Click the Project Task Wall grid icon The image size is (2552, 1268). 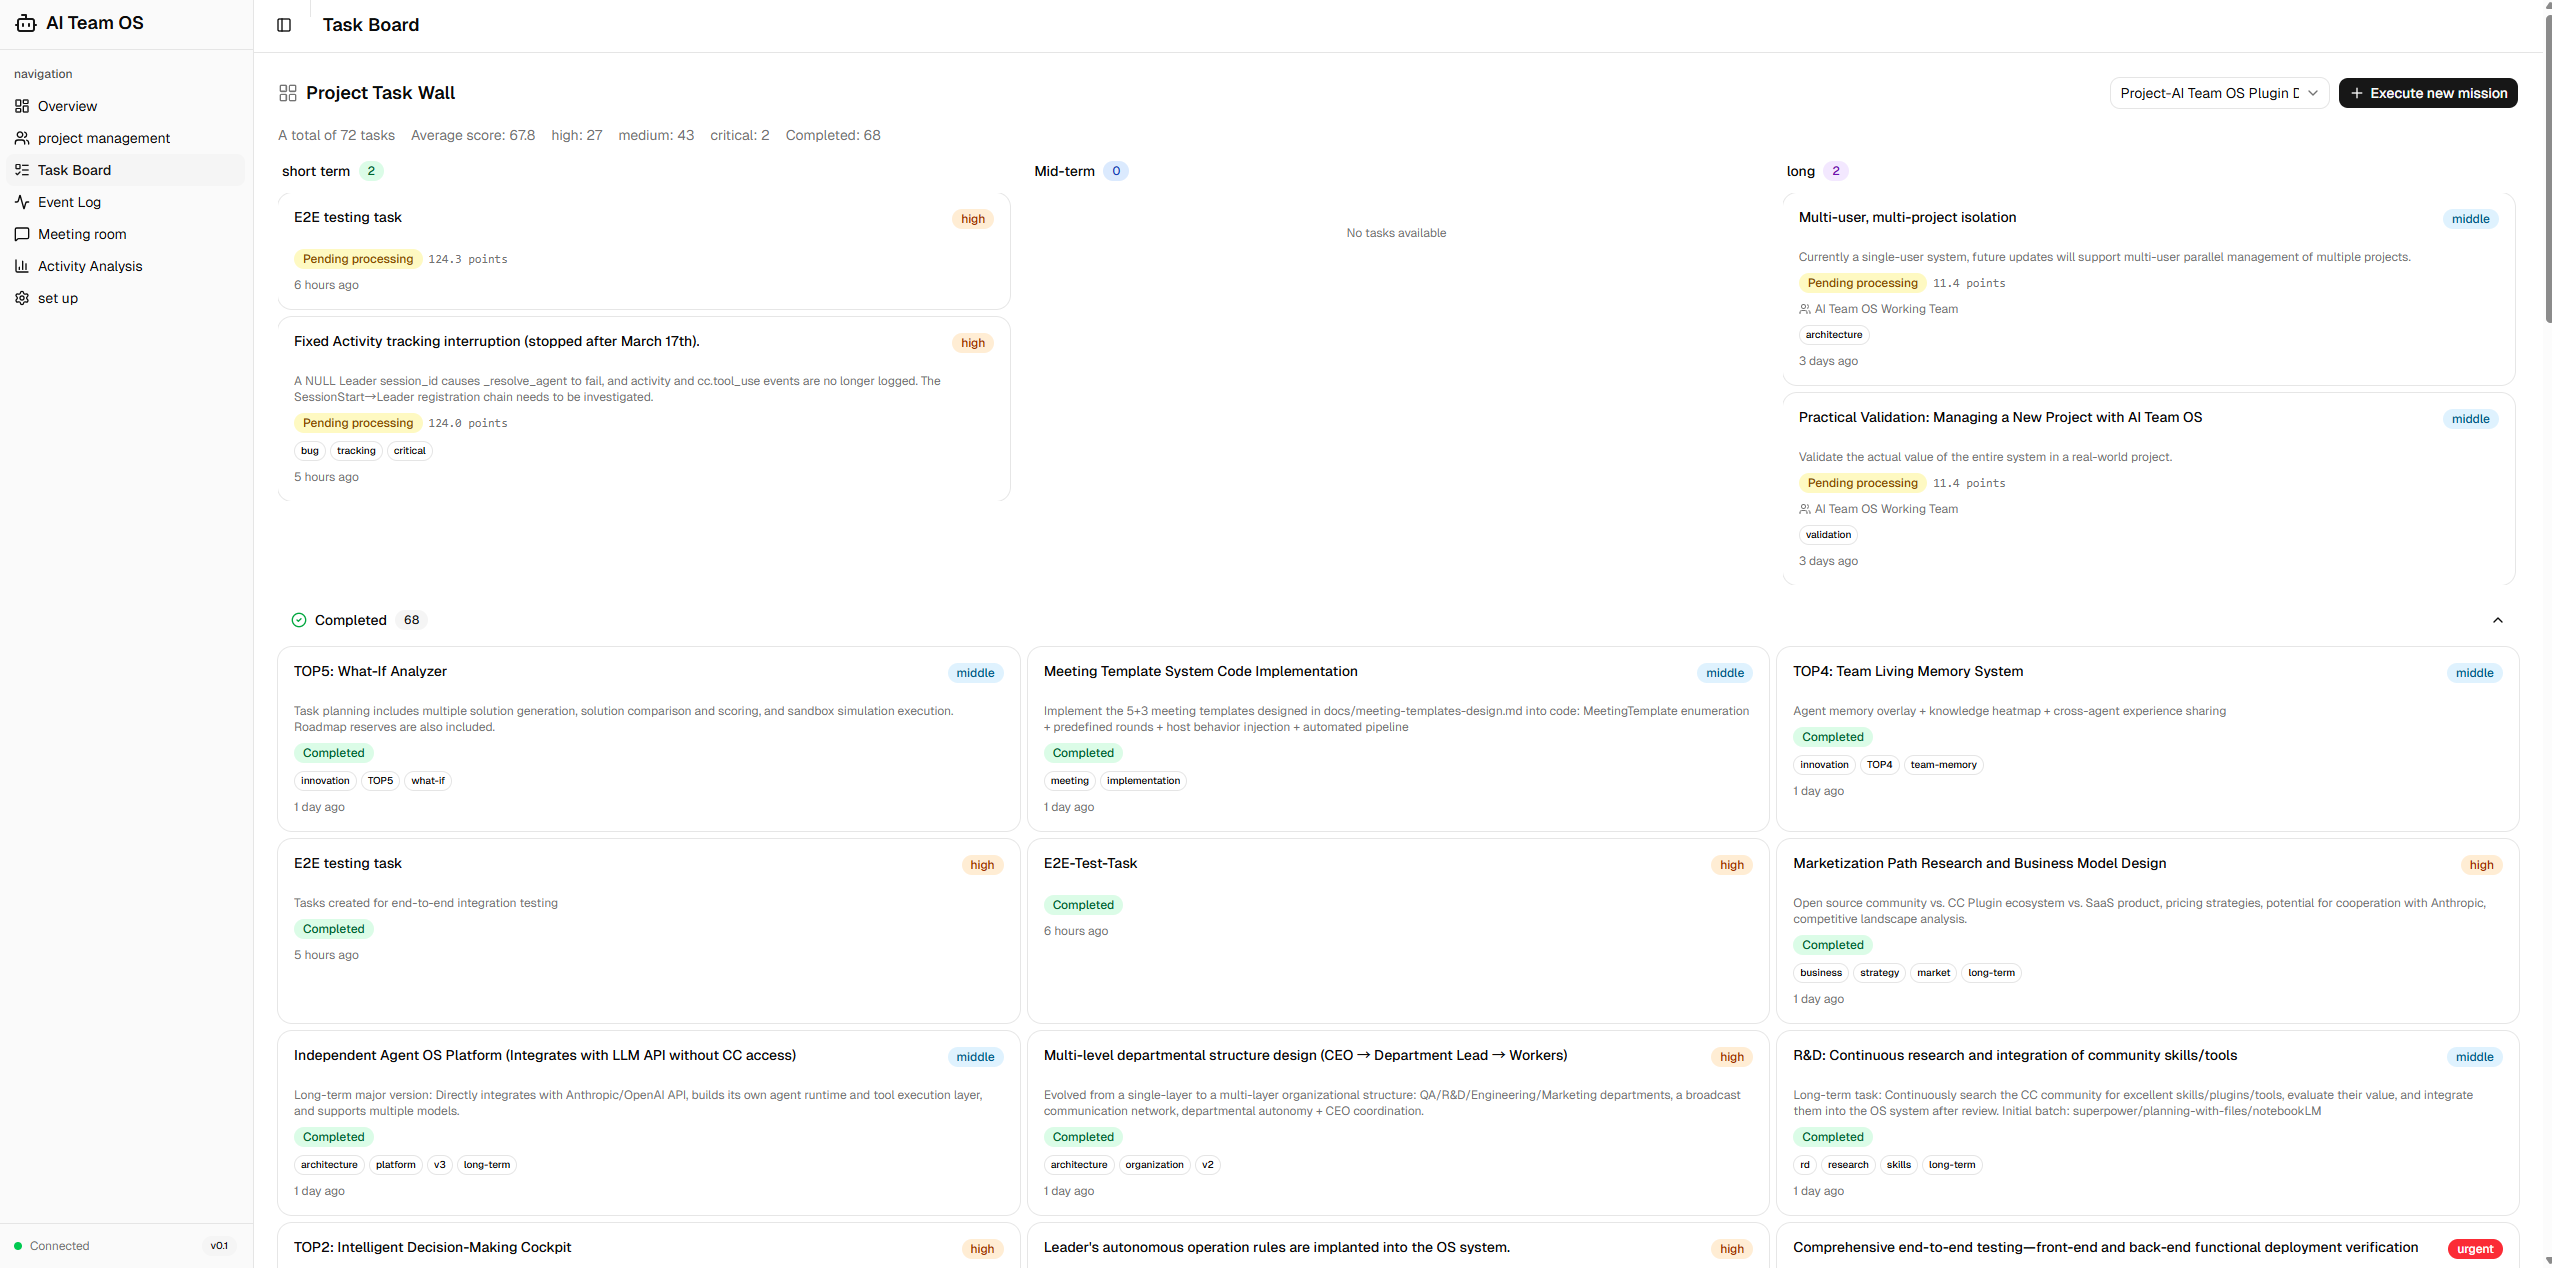pos(287,92)
